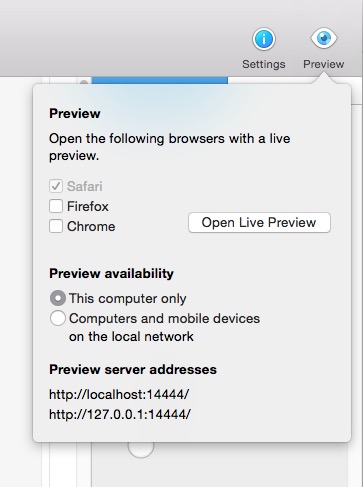Click the Settings label in the toolbar
Viewport: 363px width, 487px height.
264,64
